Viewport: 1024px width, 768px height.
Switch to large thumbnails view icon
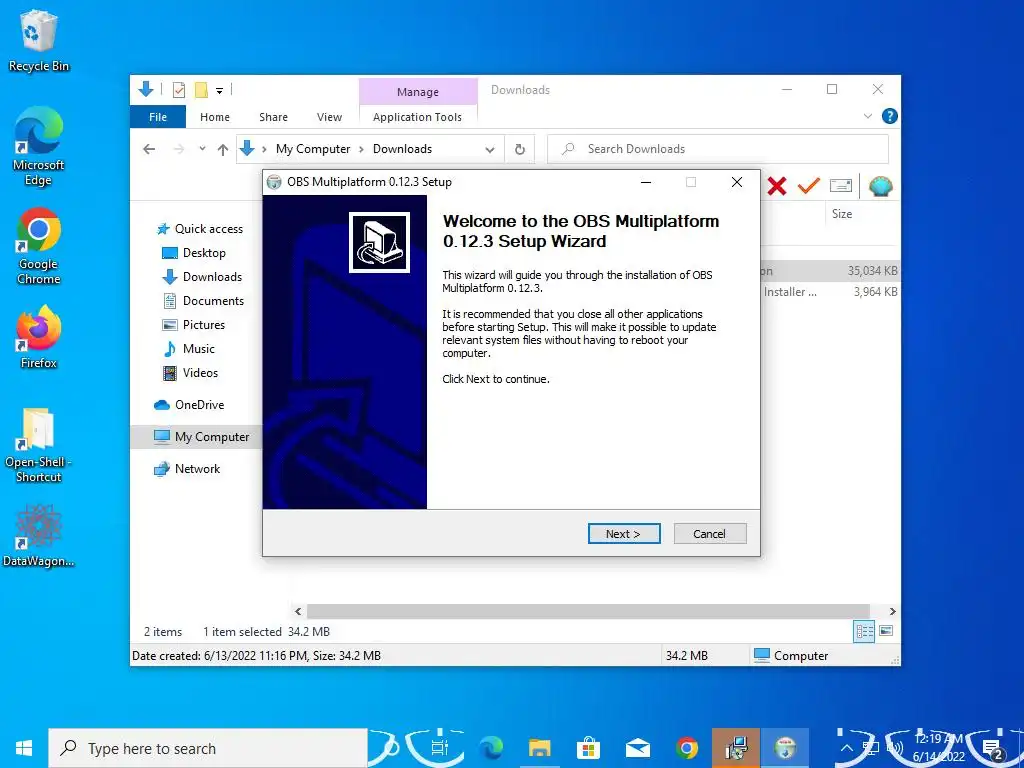886,631
